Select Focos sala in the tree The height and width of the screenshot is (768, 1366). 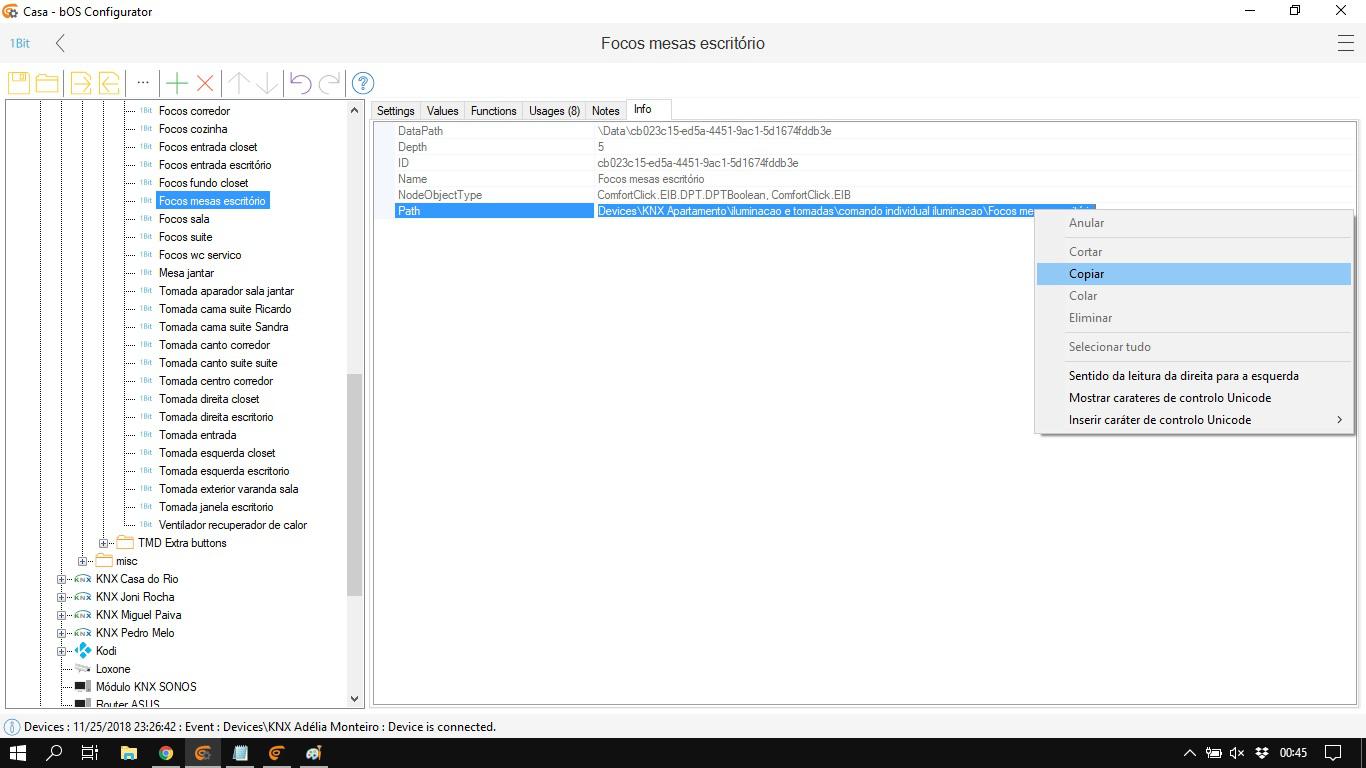point(184,219)
